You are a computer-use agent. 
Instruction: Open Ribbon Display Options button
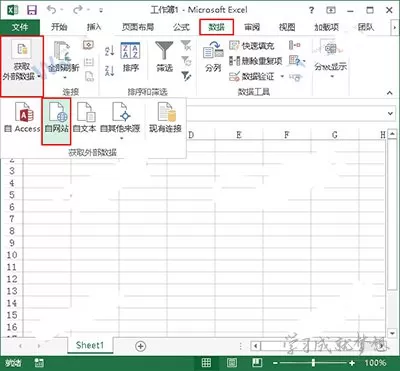tap(331, 10)
